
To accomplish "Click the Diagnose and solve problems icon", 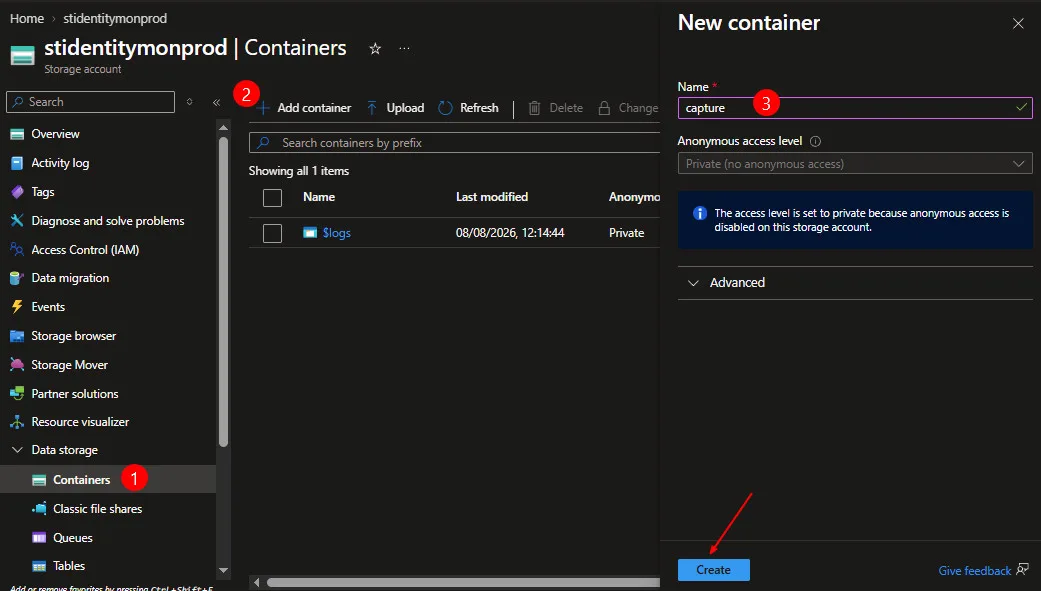I will tap(17, 220).
